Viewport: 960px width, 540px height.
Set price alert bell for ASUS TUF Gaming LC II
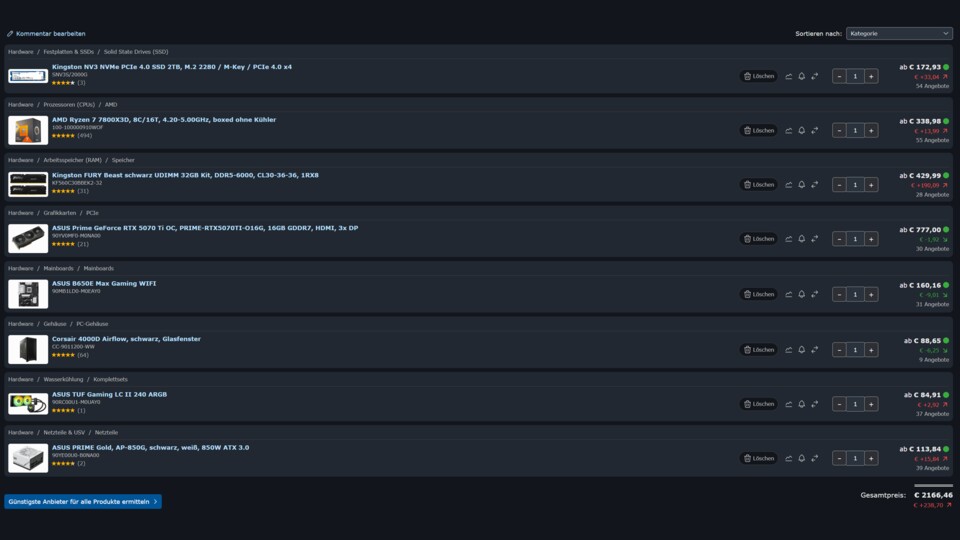point(801,404)
